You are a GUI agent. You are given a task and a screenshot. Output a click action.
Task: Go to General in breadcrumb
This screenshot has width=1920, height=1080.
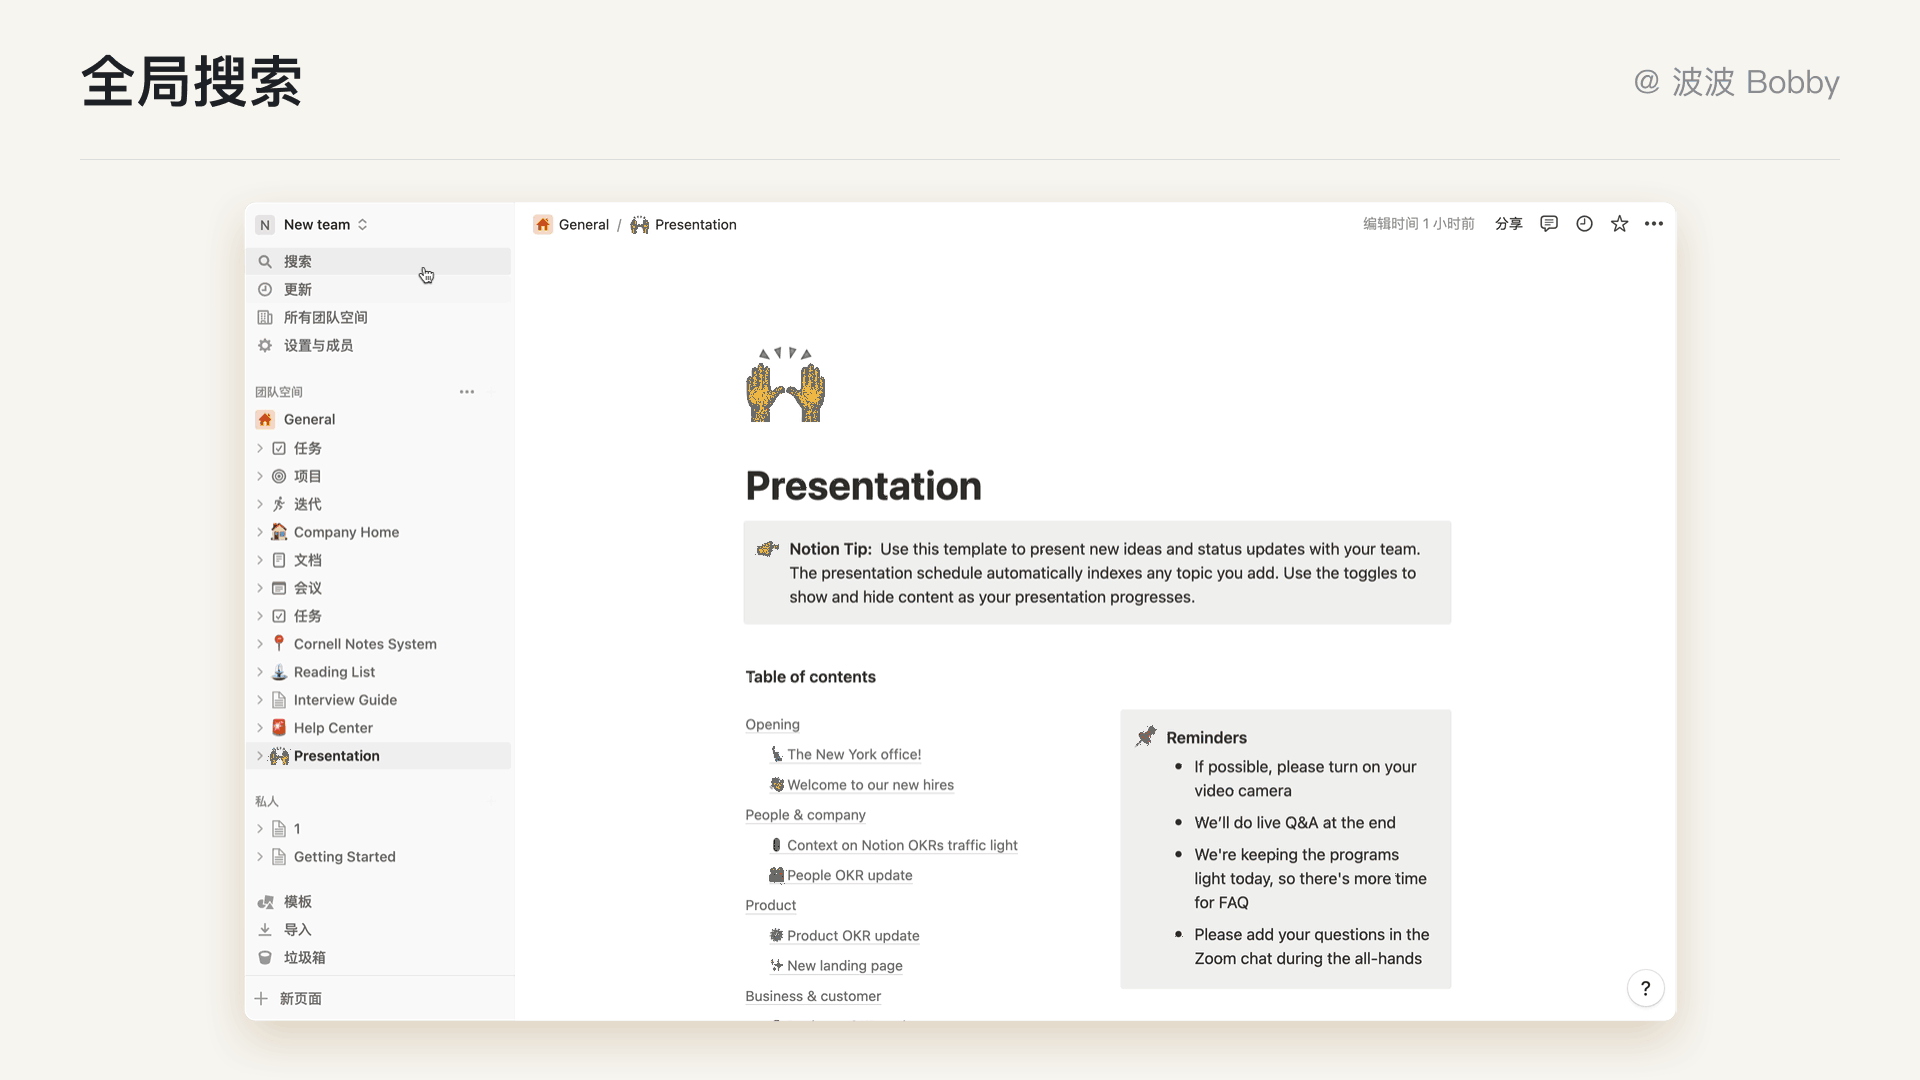tap(583, 225)
